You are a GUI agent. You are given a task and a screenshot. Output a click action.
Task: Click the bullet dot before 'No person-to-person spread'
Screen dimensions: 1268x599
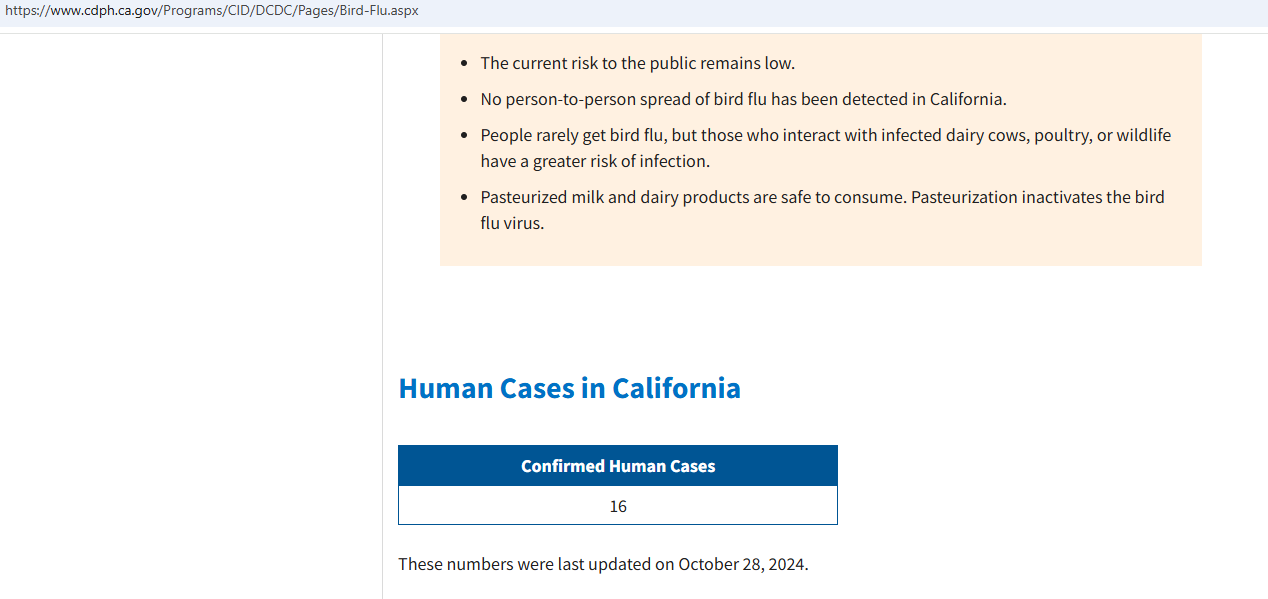463,99
